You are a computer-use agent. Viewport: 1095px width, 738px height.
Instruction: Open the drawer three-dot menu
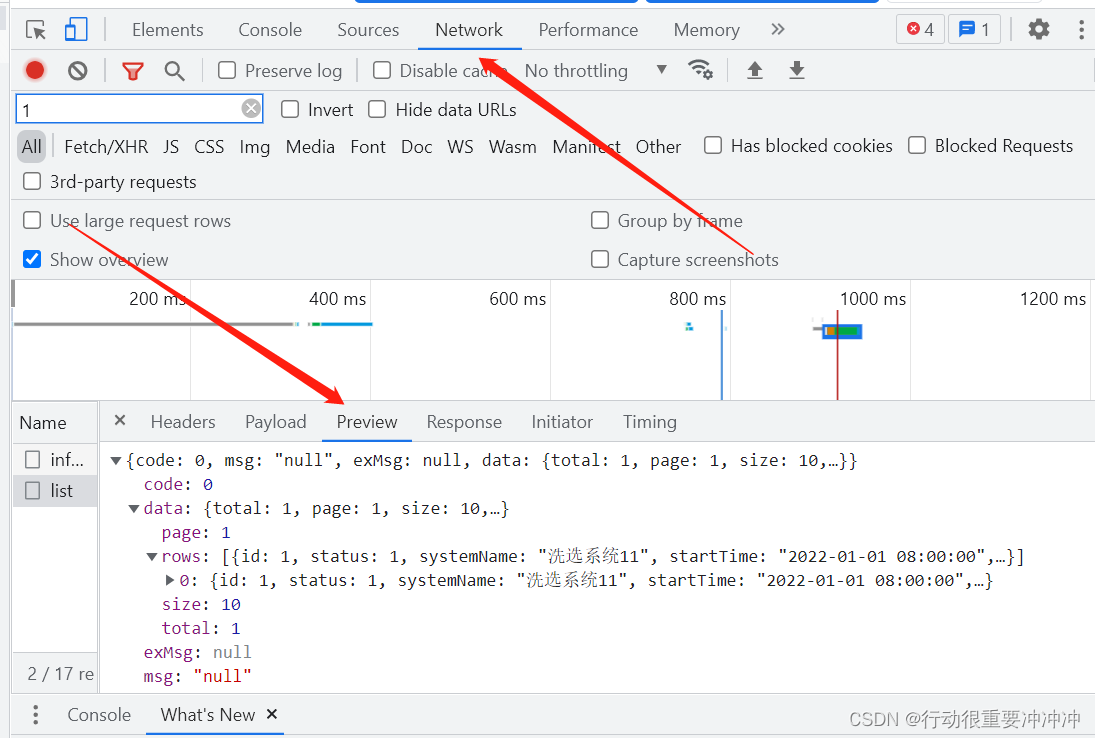point(36,715)
